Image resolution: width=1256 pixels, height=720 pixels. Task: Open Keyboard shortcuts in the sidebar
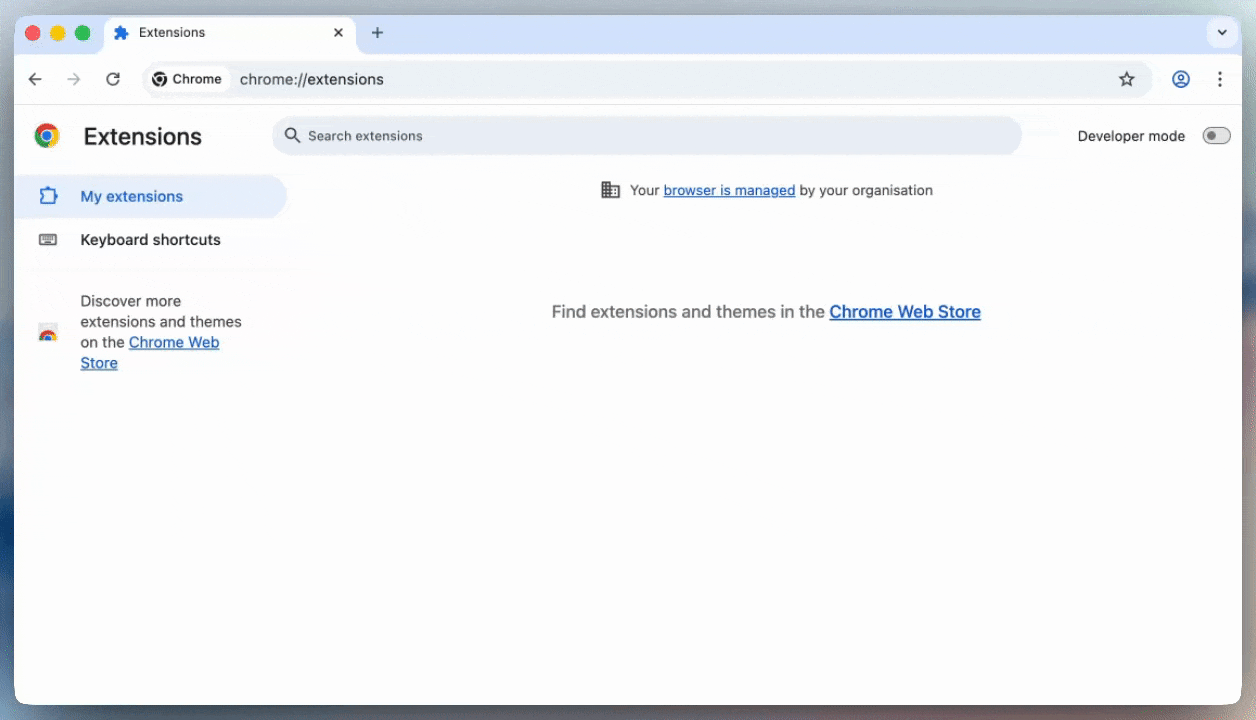click(x=150, y=240)
